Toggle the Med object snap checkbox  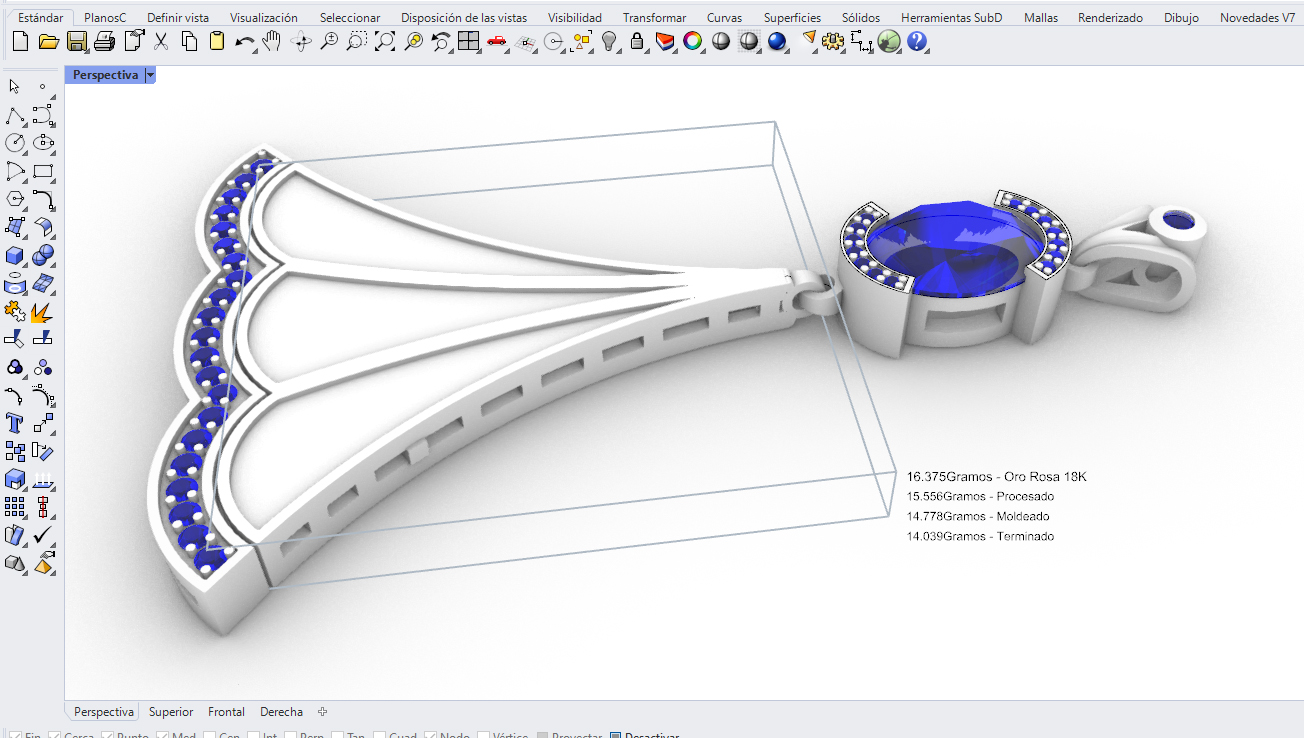click(x=163, y=737)
